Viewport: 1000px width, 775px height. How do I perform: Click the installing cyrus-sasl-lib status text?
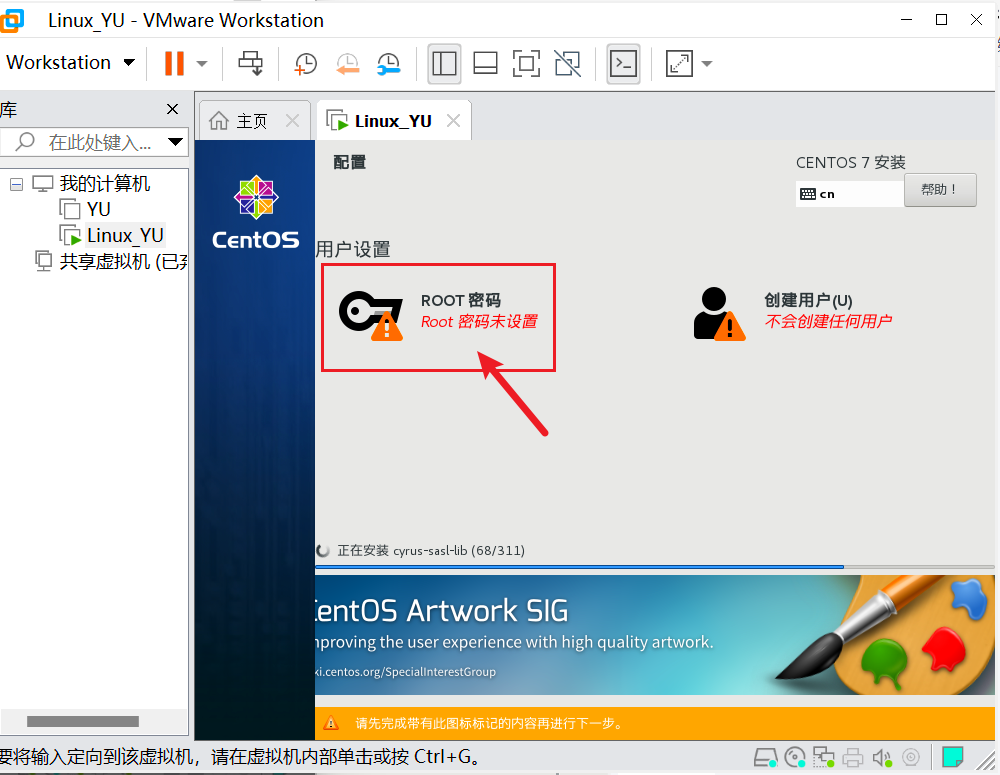[430, 550]
